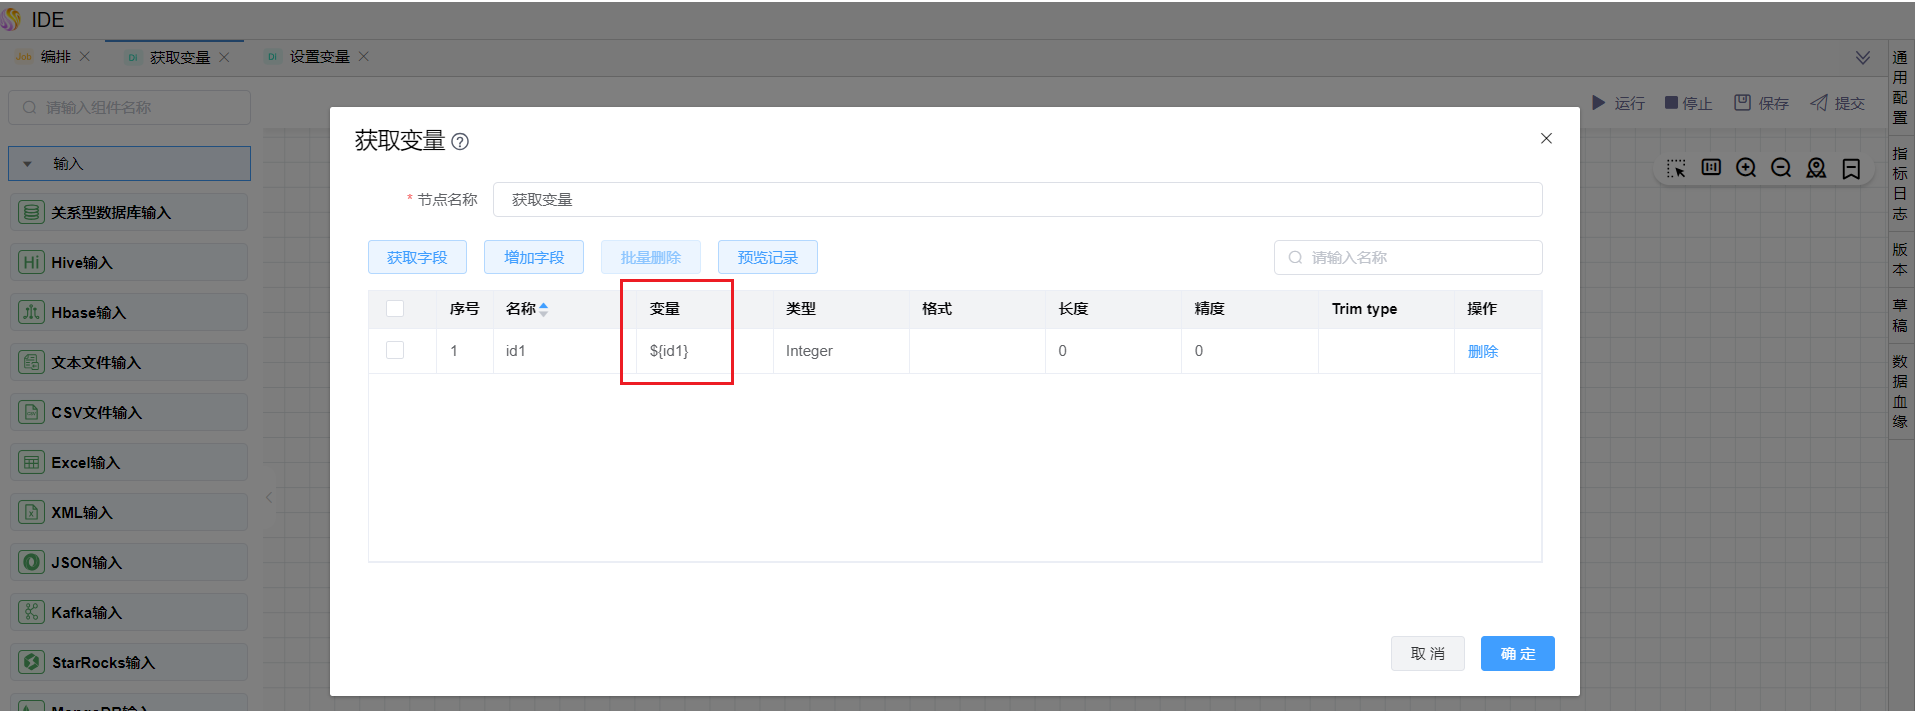
Task: Select the marquee selection tool icon
Action: pos(1676,168)
